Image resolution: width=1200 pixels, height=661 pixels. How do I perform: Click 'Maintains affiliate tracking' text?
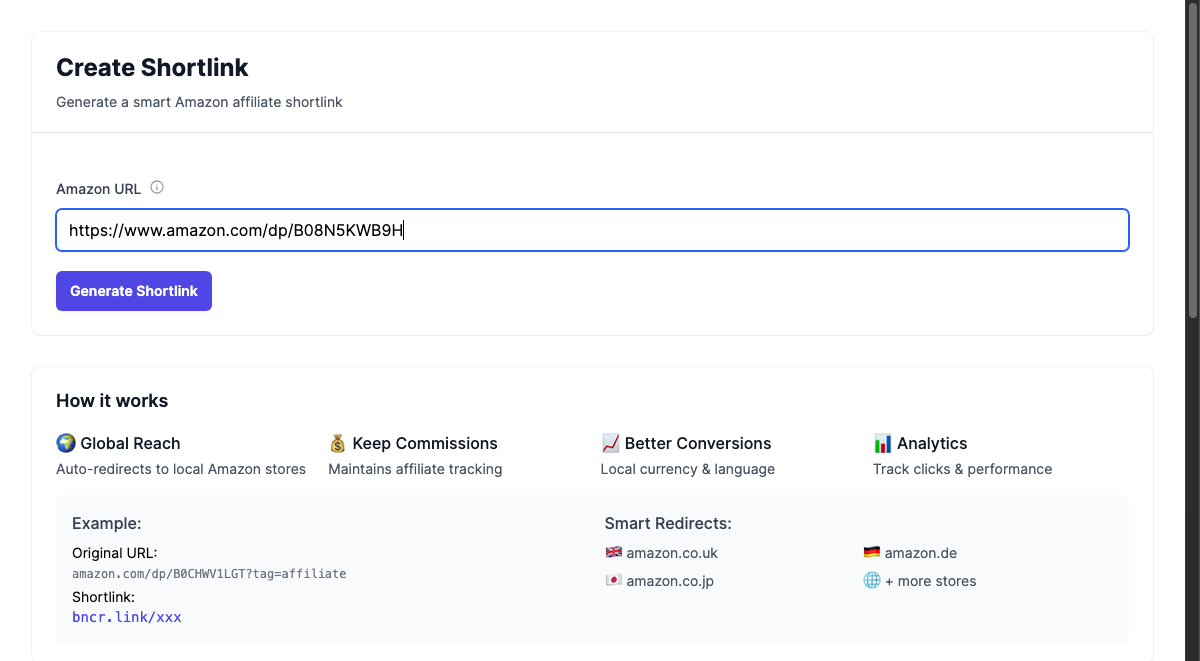coord(415,469)
